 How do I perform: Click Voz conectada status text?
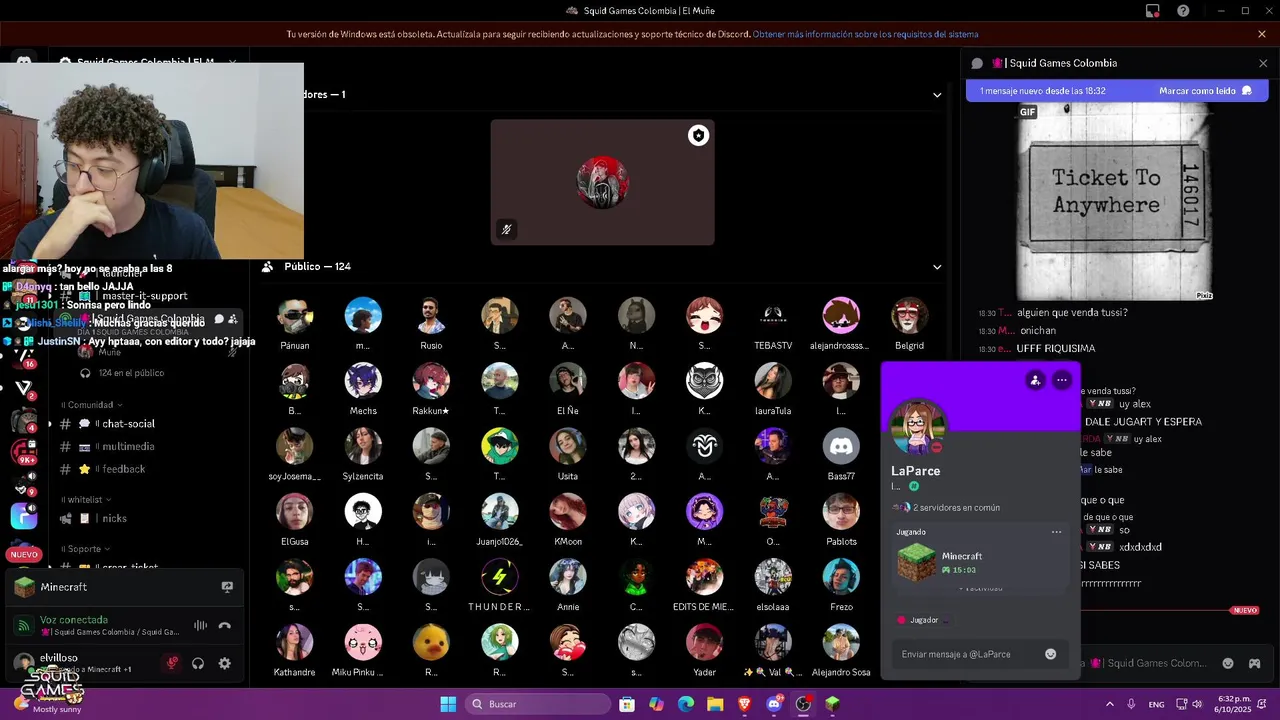click(x=74, y=620)
